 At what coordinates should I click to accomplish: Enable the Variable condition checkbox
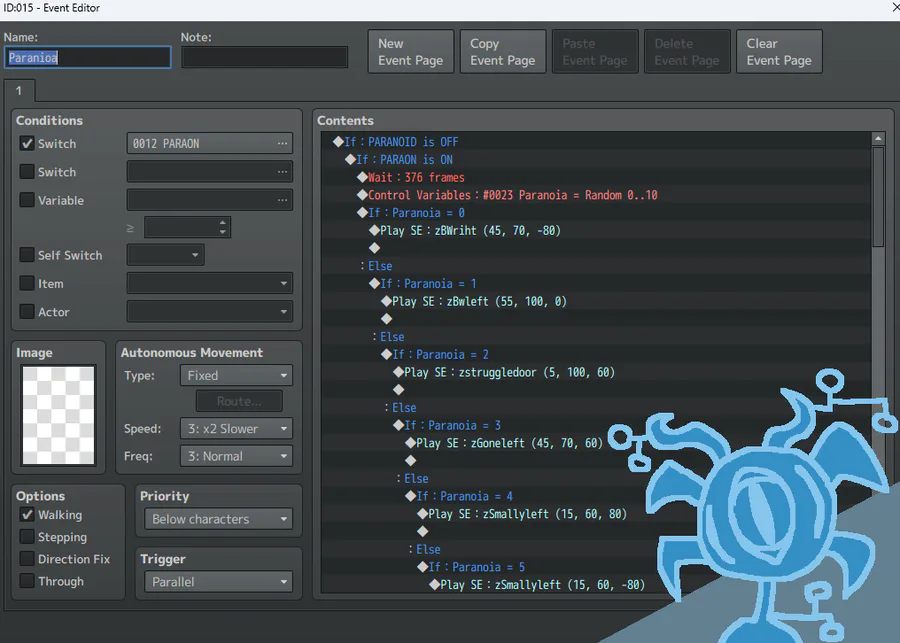(x=27, y=200)
